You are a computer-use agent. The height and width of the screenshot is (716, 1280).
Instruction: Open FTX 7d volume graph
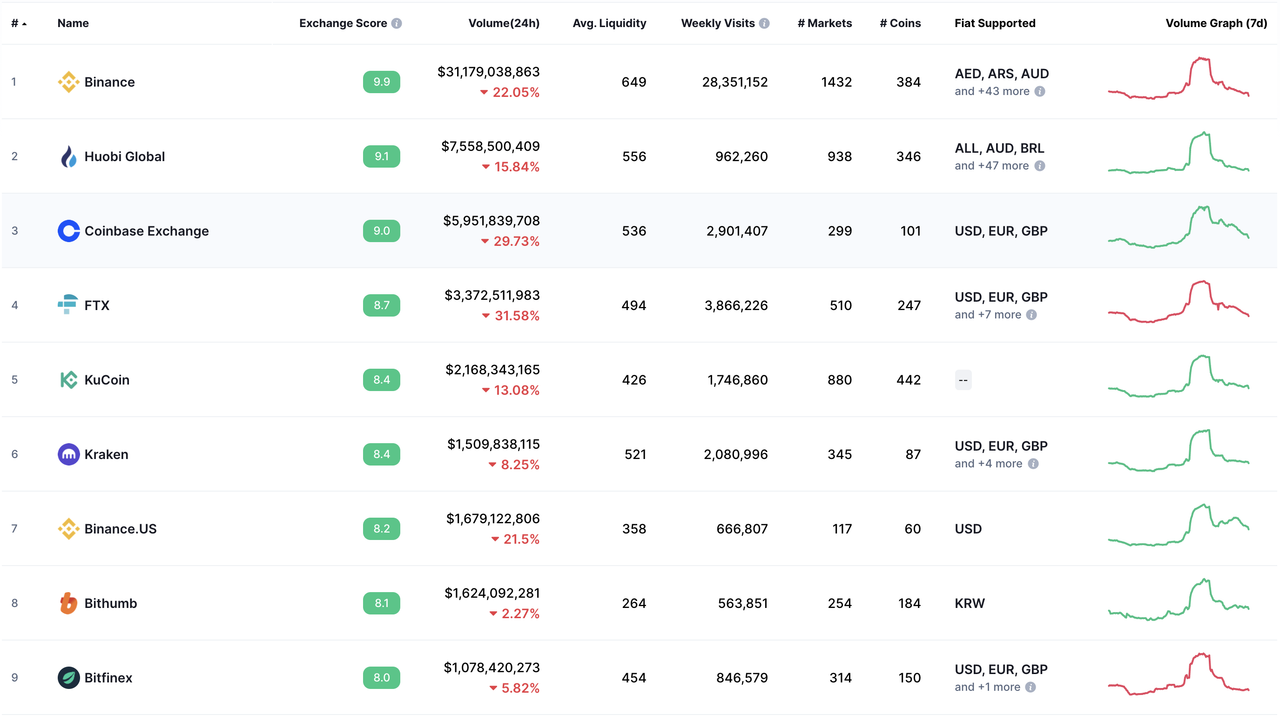(1179, 302)
